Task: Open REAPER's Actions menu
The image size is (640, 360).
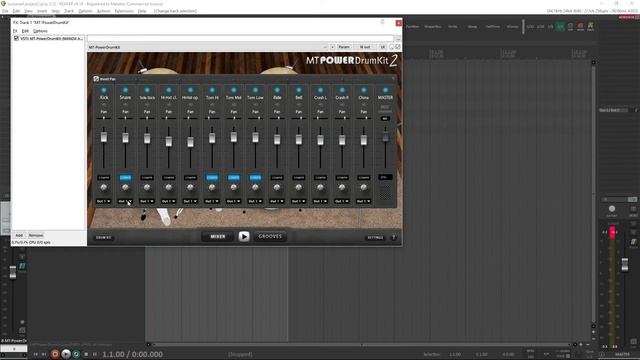Action: 104,11
